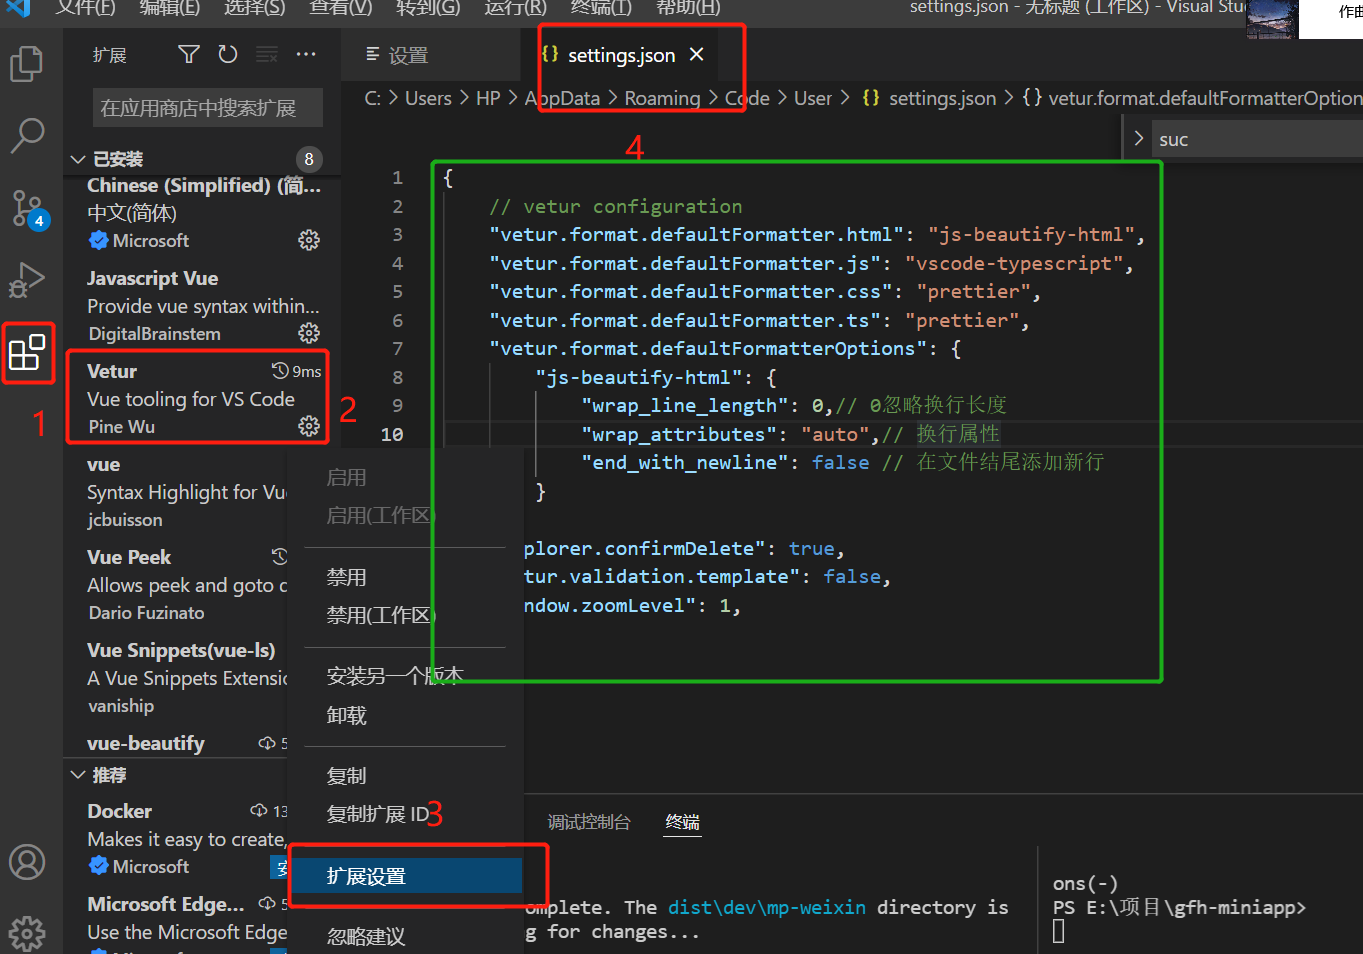Close the settings.json tab

tap(697, 54)
